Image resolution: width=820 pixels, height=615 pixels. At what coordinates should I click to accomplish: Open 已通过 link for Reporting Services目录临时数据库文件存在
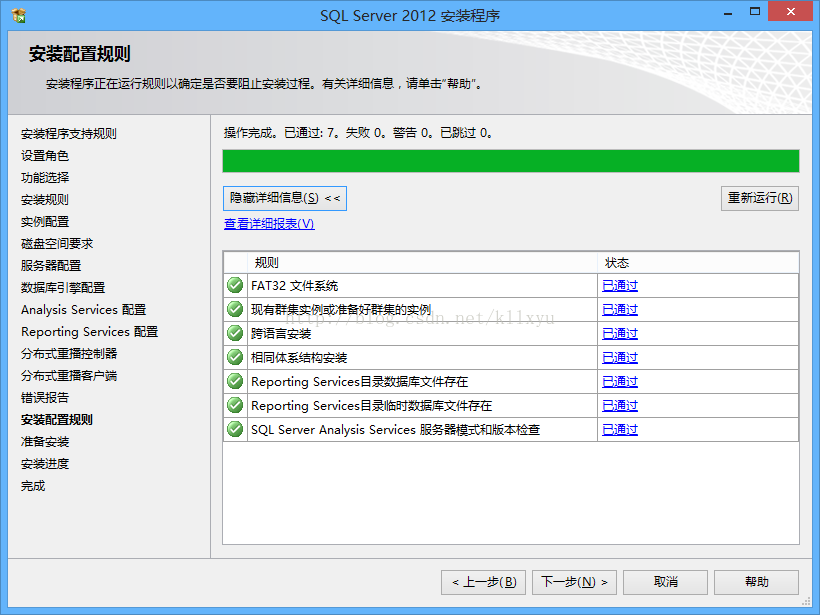(x=620, y=405)
